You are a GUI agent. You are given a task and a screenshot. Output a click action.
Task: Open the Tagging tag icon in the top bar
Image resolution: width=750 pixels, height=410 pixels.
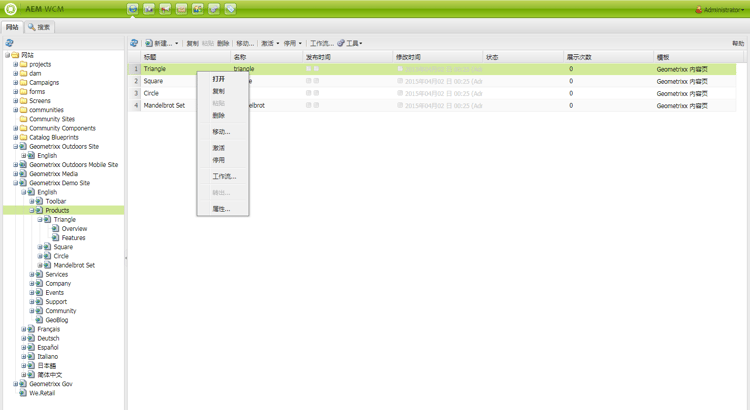point(231,9)
